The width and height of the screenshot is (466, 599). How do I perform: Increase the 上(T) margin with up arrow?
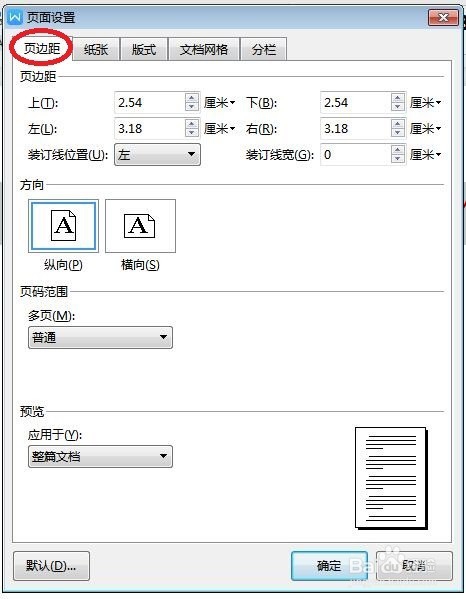tap(192, 98)
